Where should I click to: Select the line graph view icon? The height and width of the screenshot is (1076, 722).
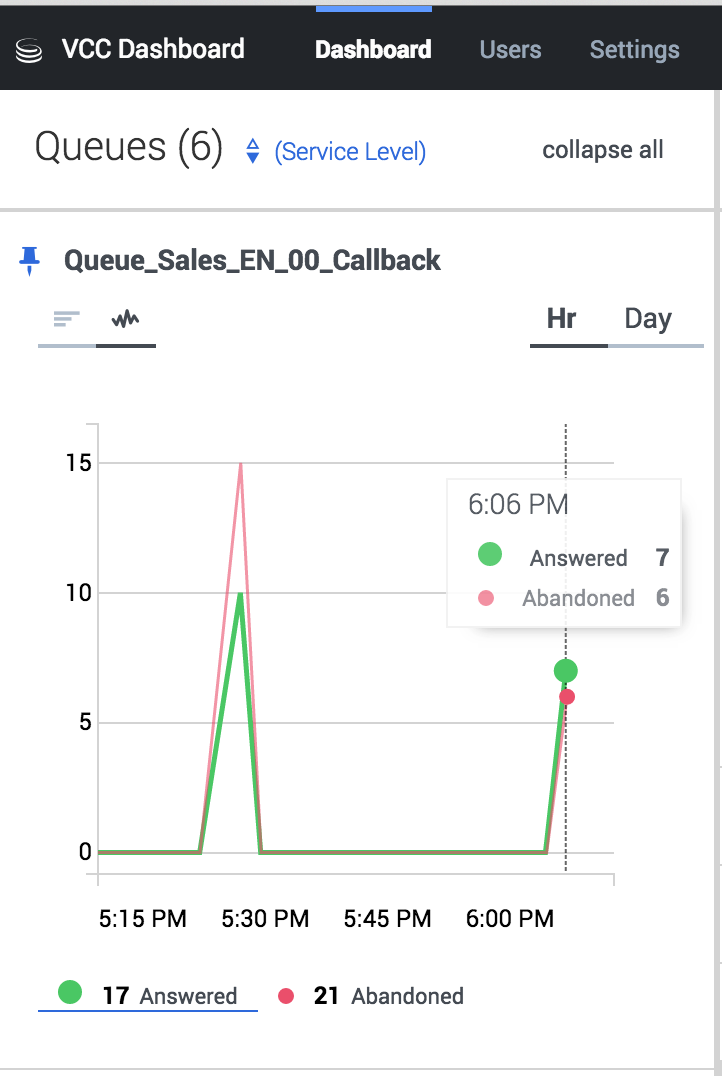point(126,319)
